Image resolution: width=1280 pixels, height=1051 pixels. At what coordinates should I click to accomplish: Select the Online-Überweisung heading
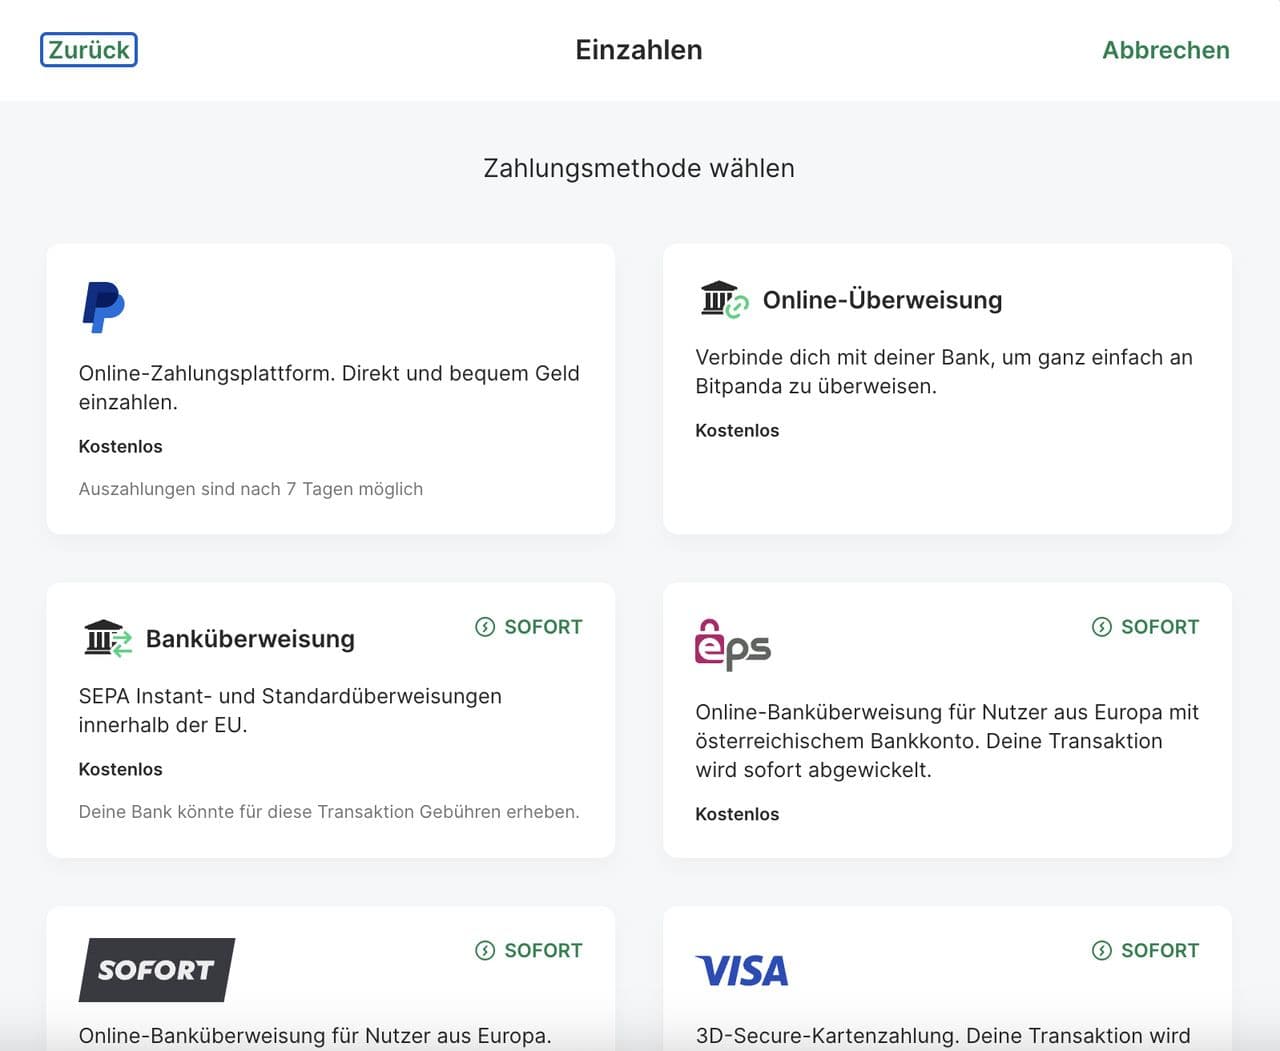(x=882, y=300)
